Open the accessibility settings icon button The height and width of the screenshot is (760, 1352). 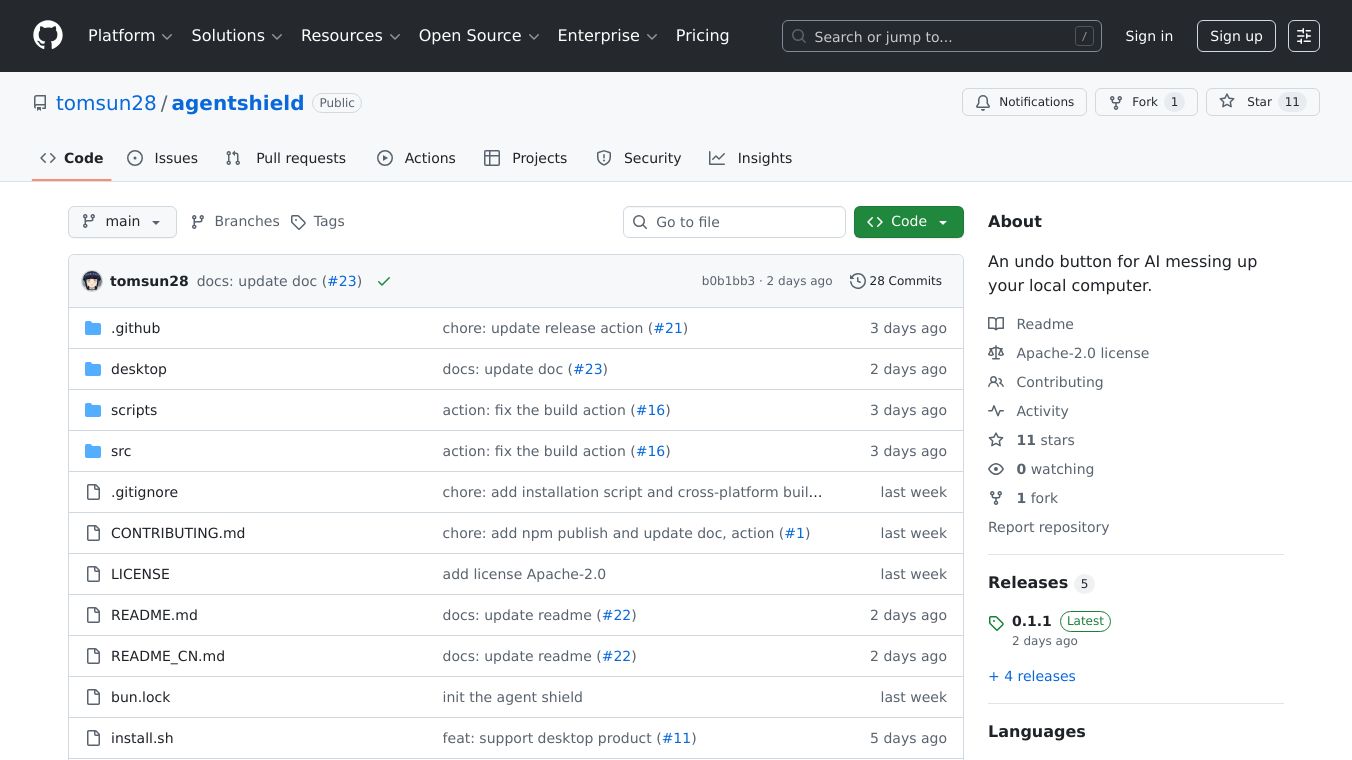pyautogui.click(x=1303, y=36)
